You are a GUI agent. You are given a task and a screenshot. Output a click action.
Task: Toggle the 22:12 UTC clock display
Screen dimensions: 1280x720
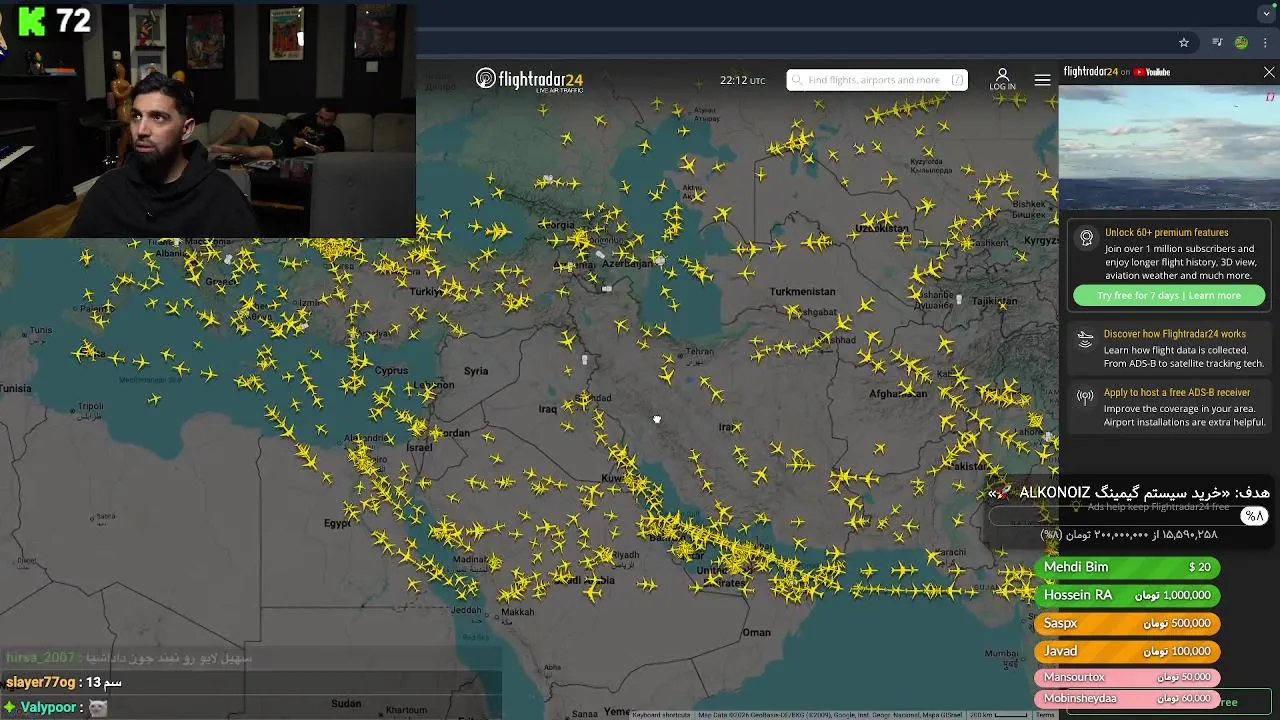742,80
